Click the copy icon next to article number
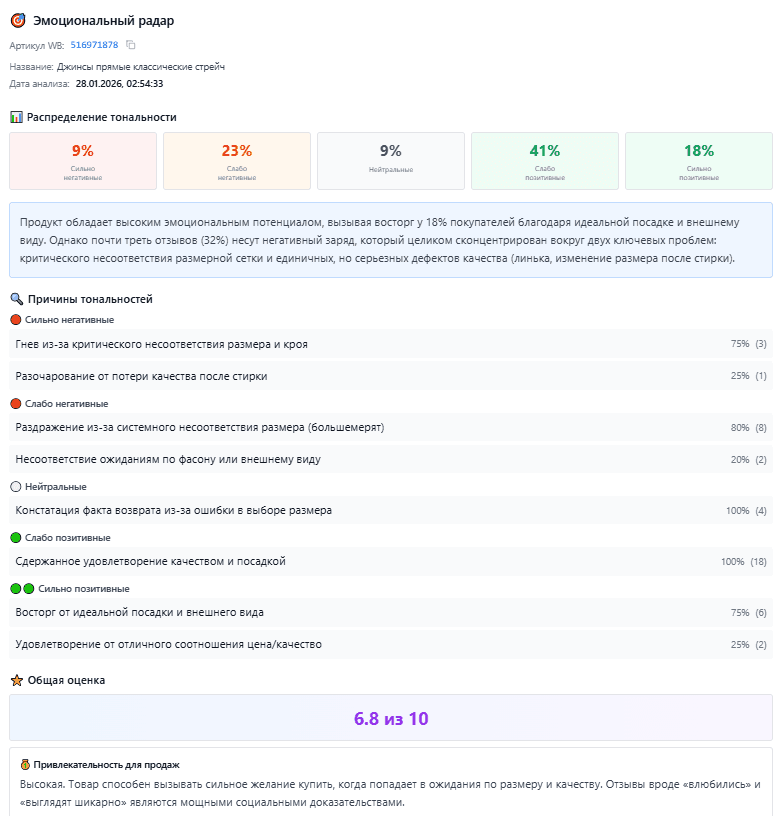 coord(131,45)
